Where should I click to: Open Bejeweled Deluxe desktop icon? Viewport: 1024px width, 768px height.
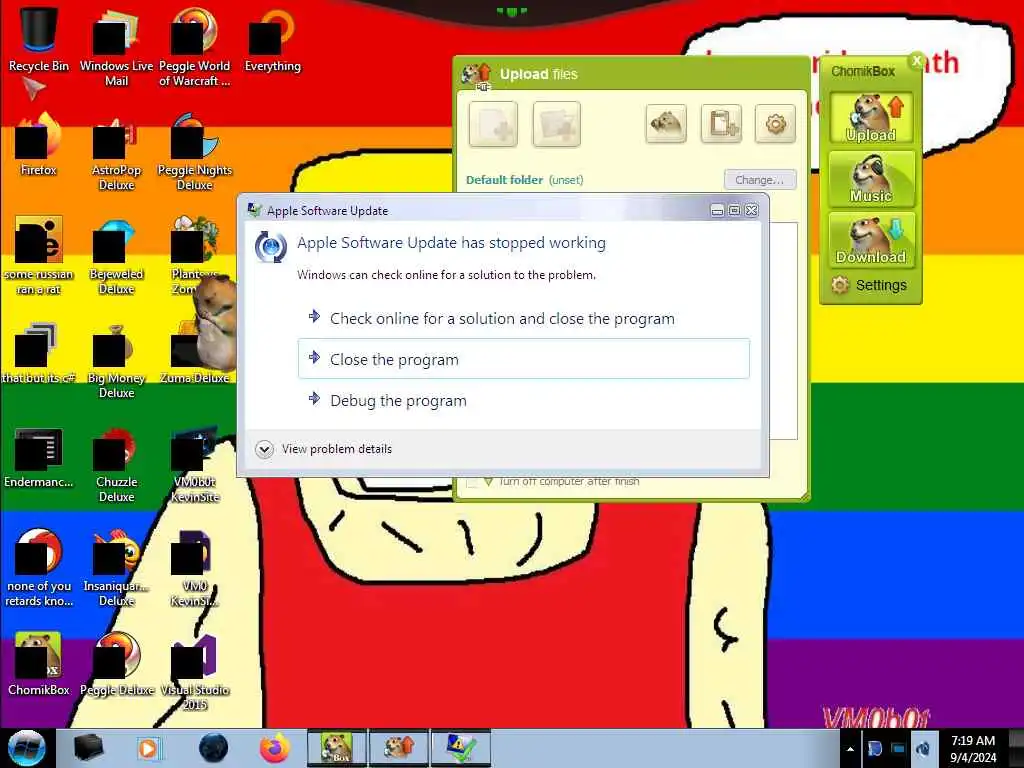pos(116,255)
